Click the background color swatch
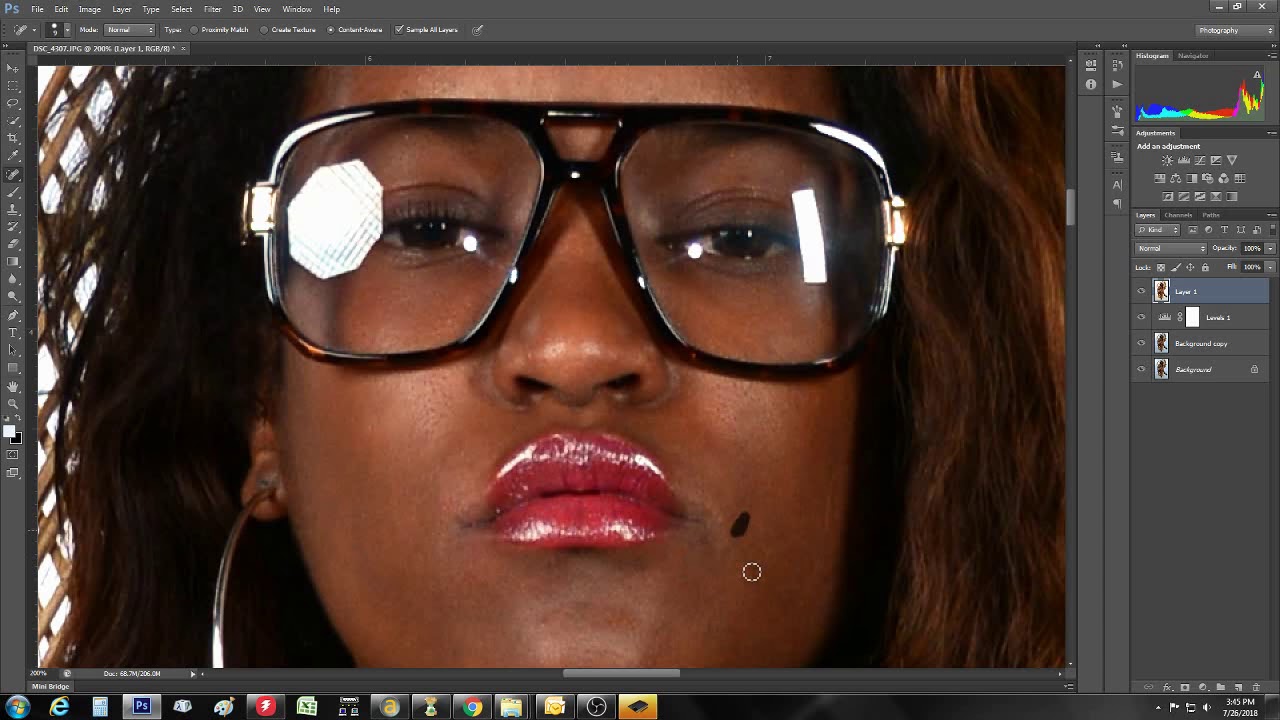 (16, 438)
